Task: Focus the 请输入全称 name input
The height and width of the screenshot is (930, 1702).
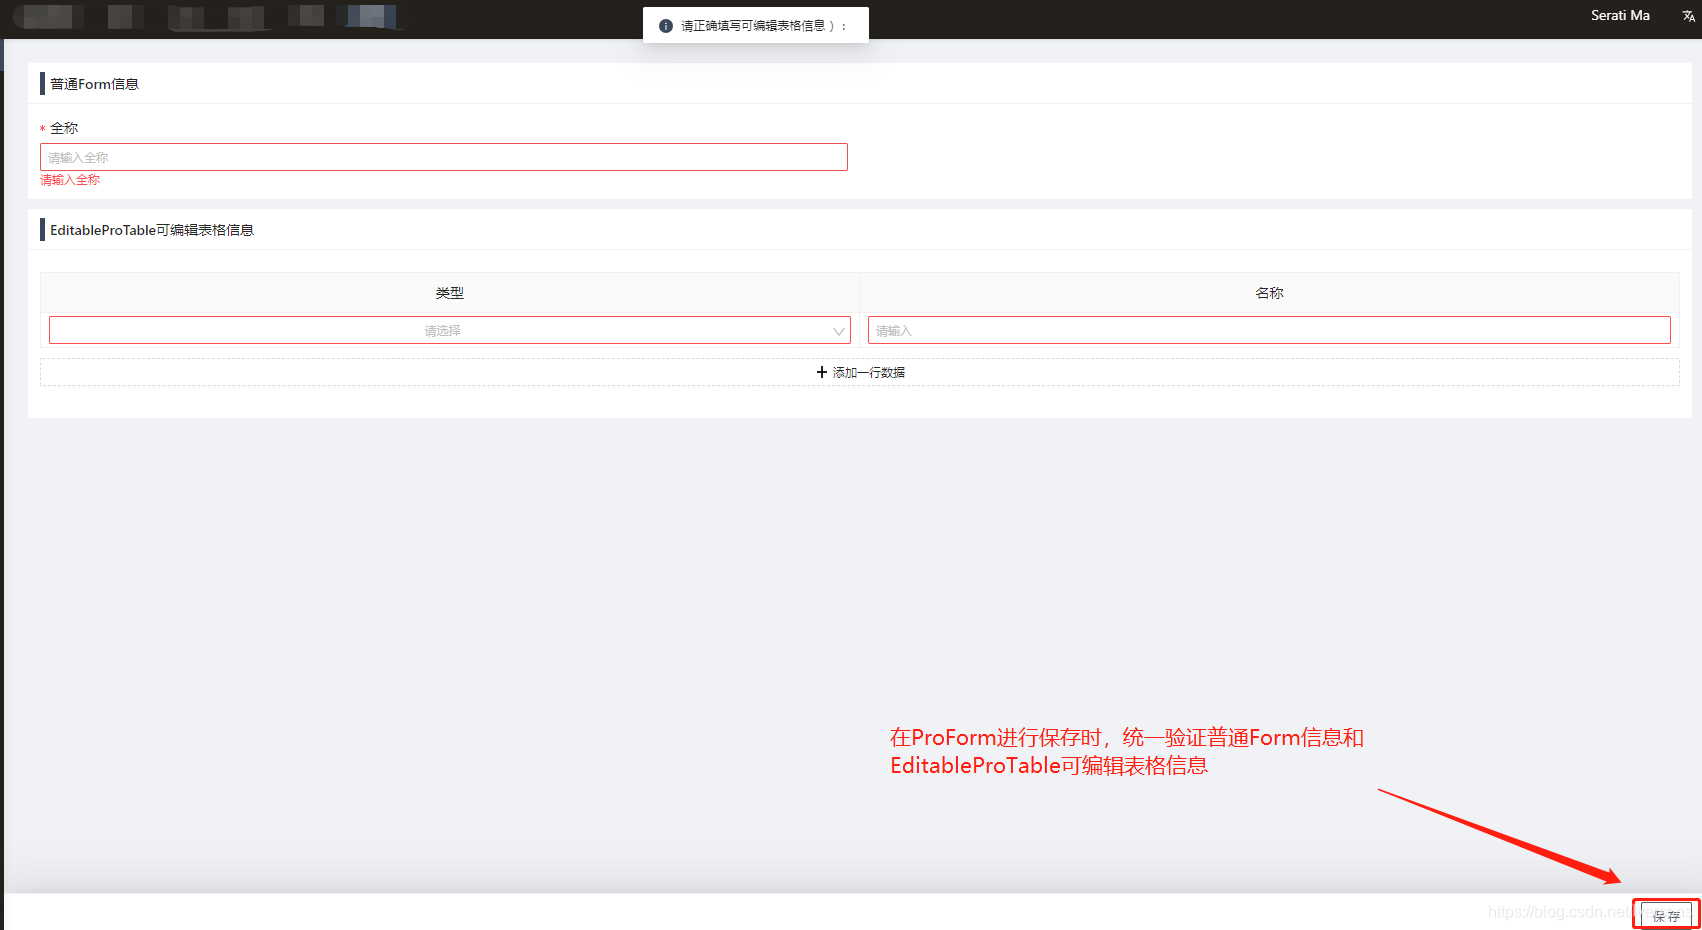Action: (x=443, y=156)
